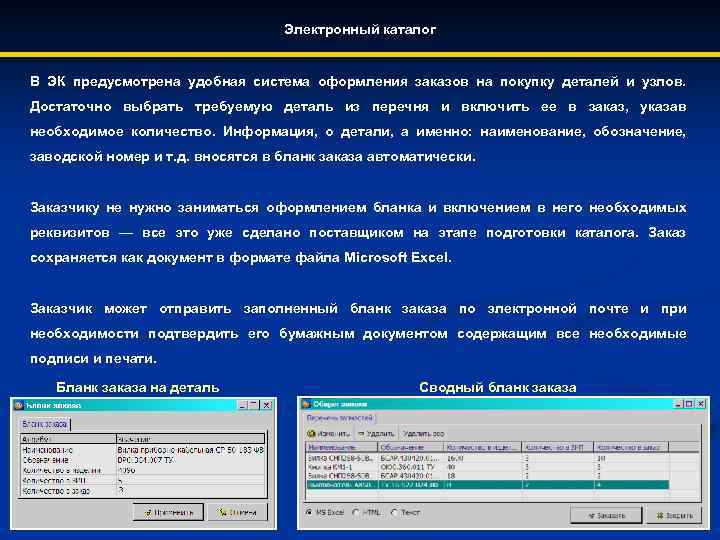Click the 'Заказать' button
This screenshot has width=720, height=540.
(x=606, y=515)
